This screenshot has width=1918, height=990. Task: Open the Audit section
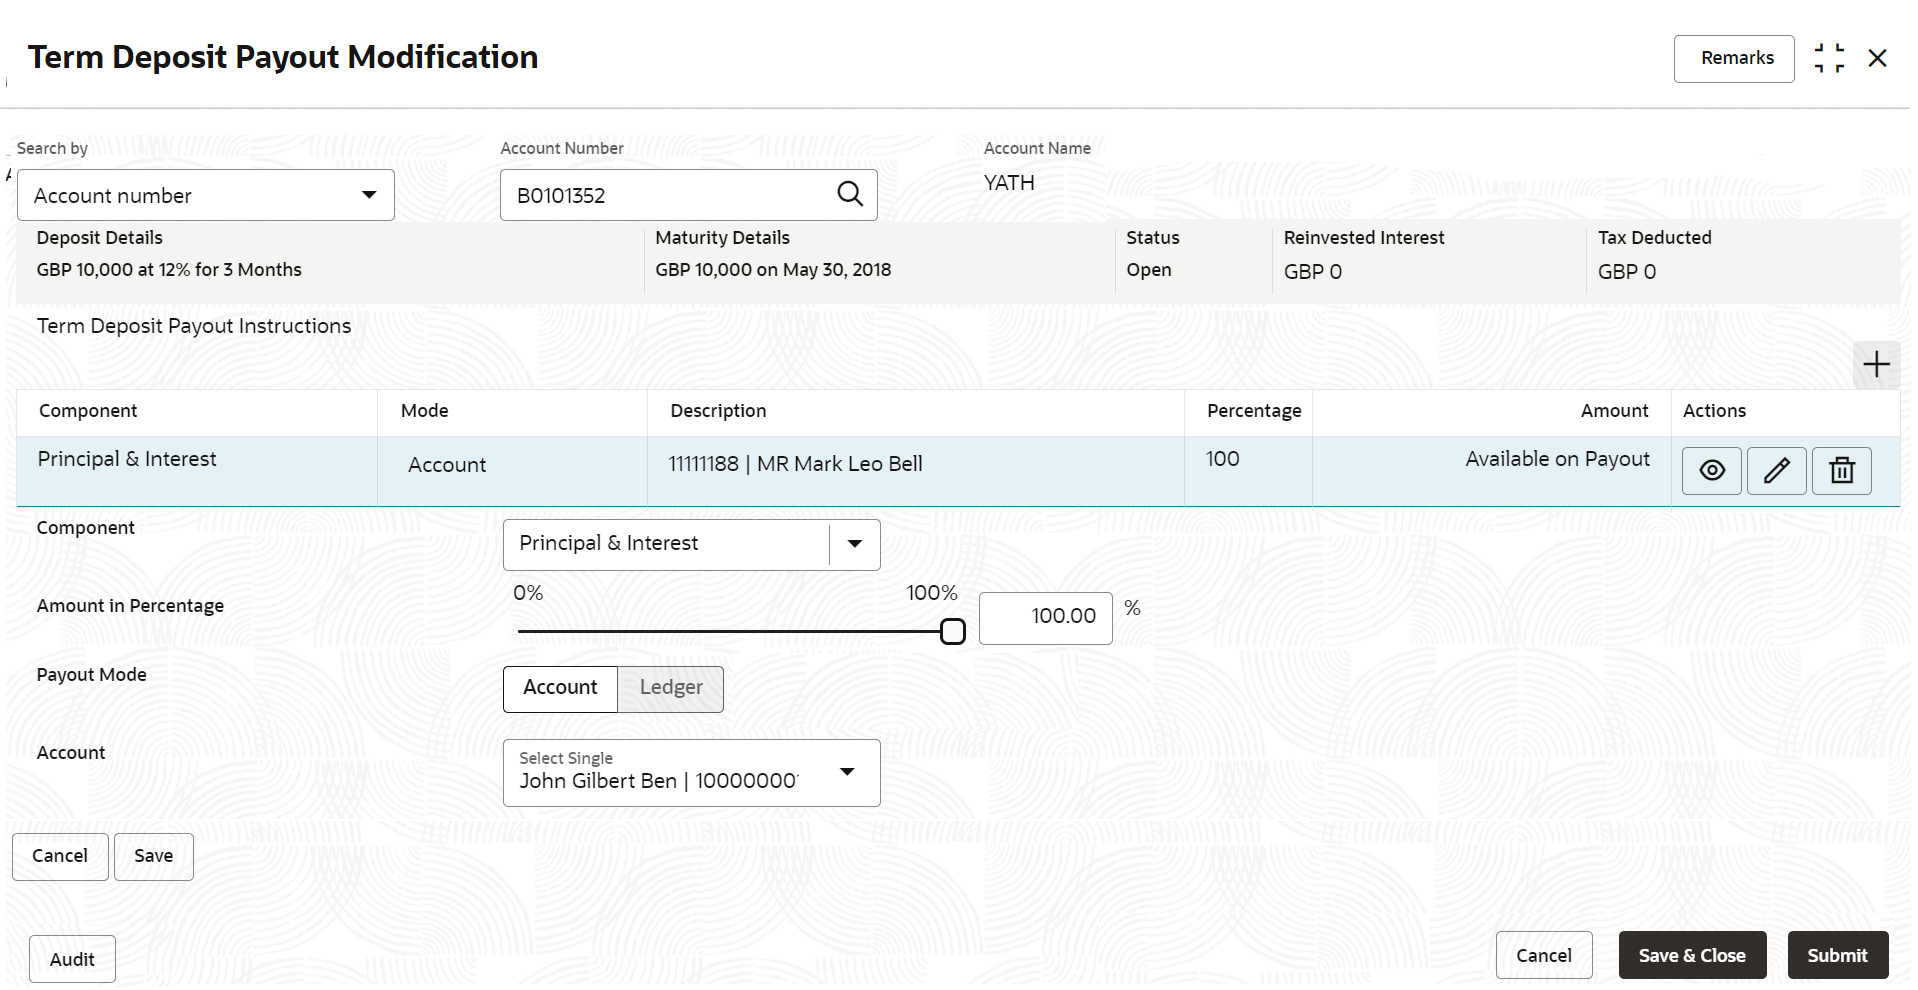pos(72,959)
